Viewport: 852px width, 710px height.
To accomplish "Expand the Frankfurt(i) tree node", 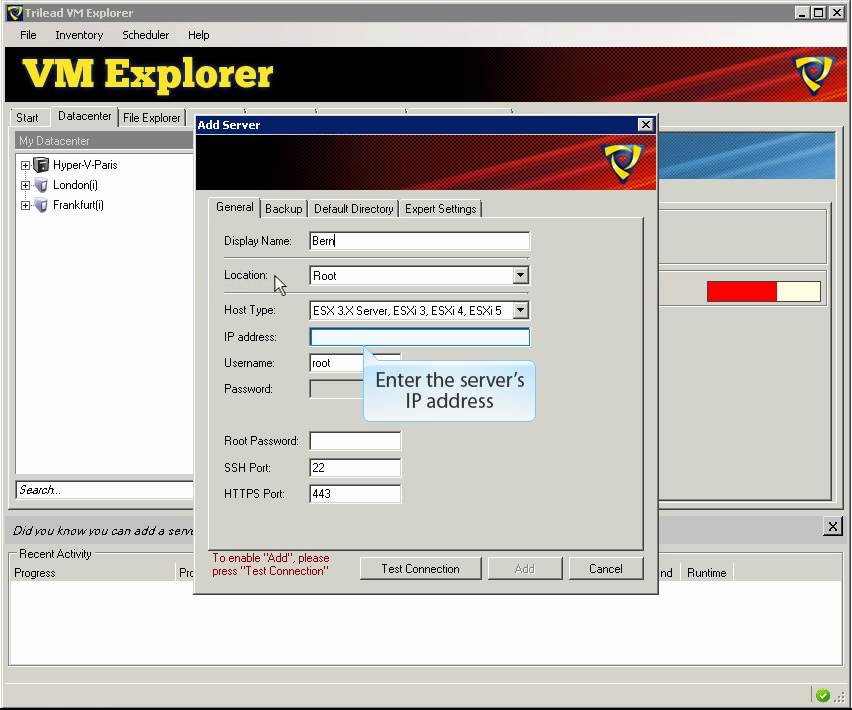I will [x=25, y=205].
